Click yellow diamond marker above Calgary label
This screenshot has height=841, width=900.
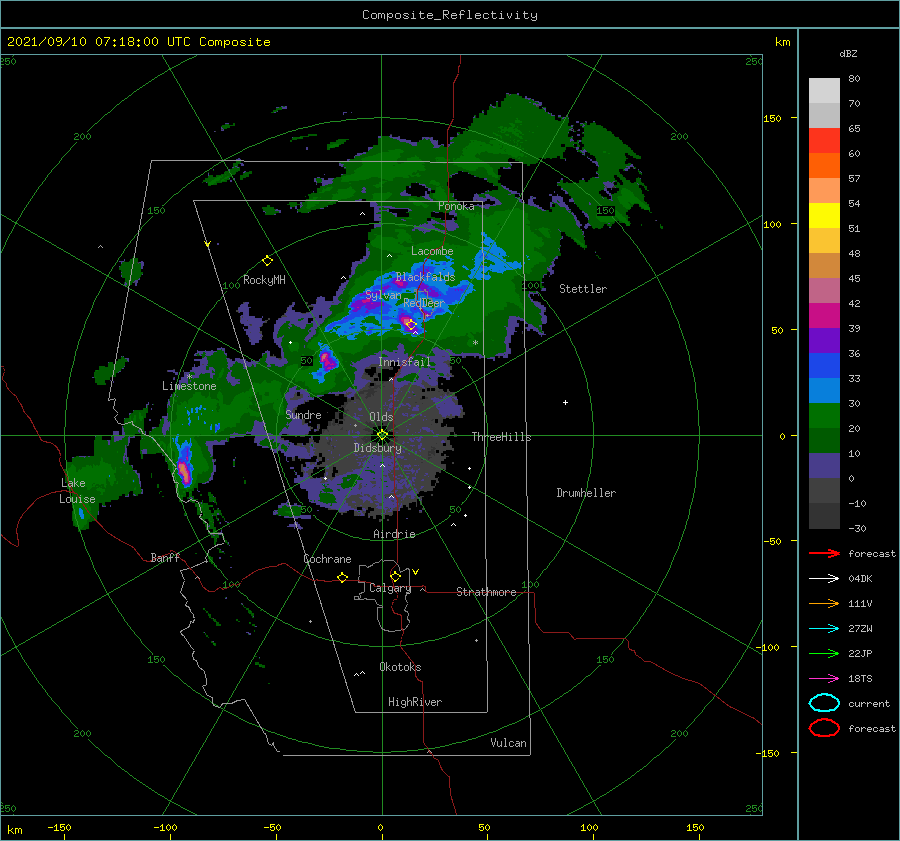(395, 576)
